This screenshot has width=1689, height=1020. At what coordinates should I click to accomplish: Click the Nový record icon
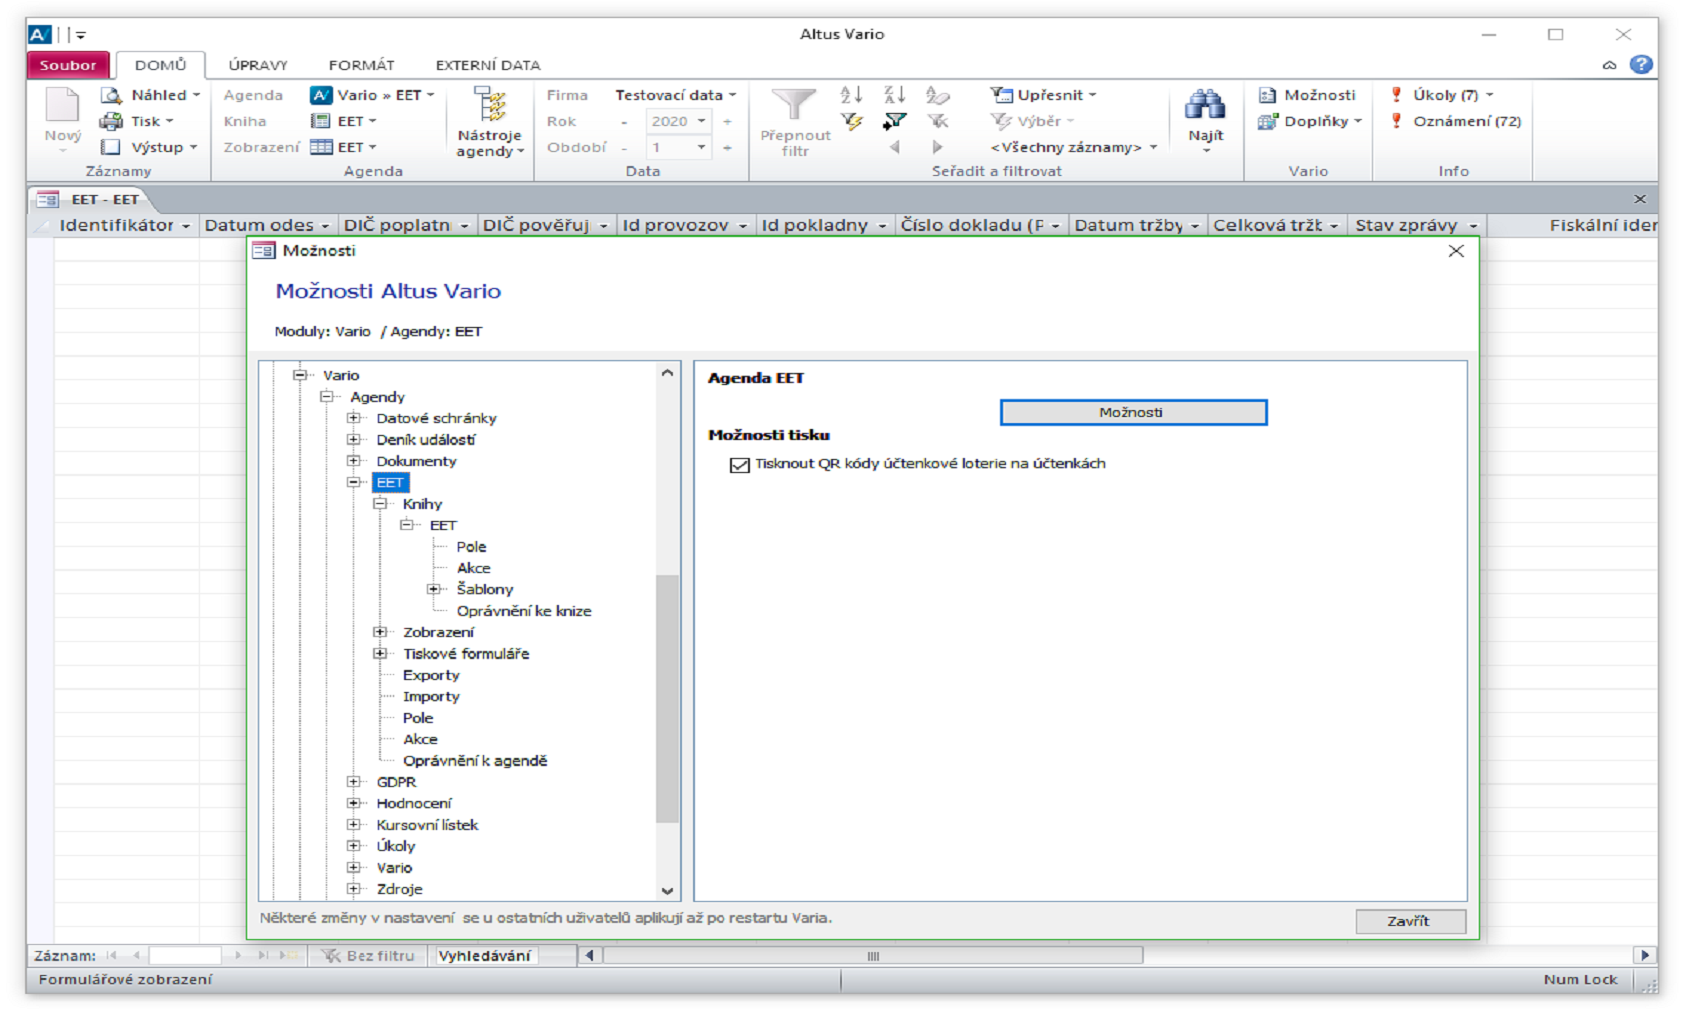pos(62,106)
